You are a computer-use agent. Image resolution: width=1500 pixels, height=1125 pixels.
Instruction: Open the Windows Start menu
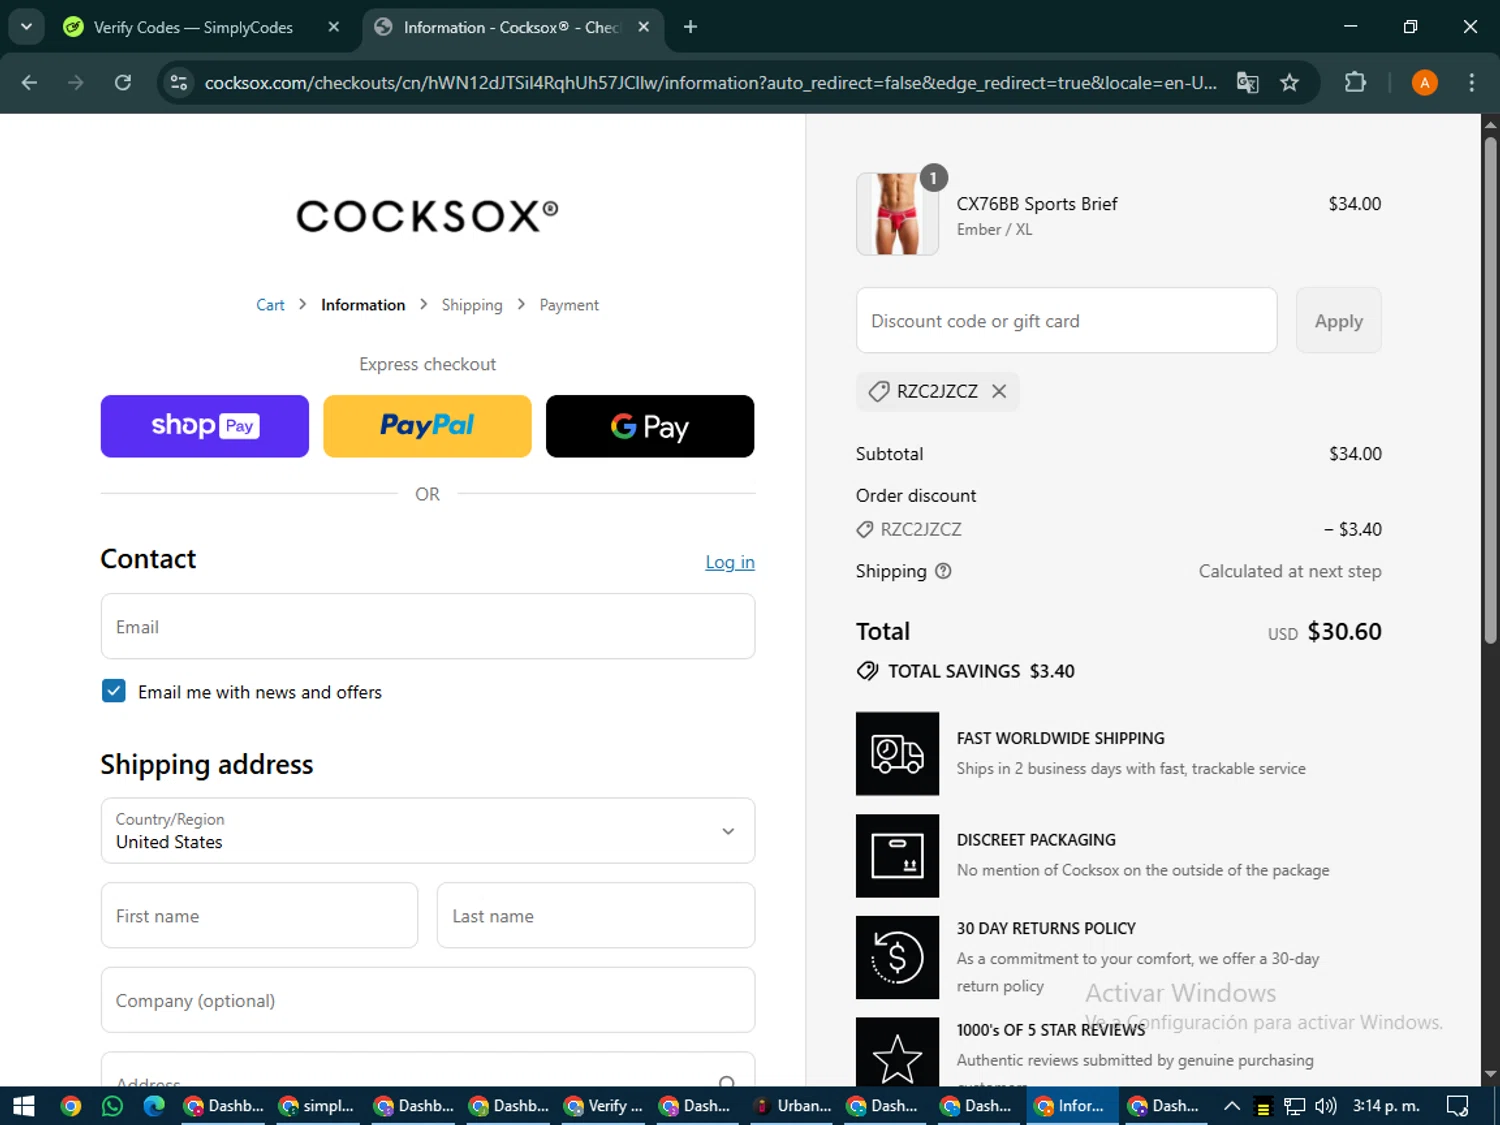pyautogui.click(x=23, y=1106)
